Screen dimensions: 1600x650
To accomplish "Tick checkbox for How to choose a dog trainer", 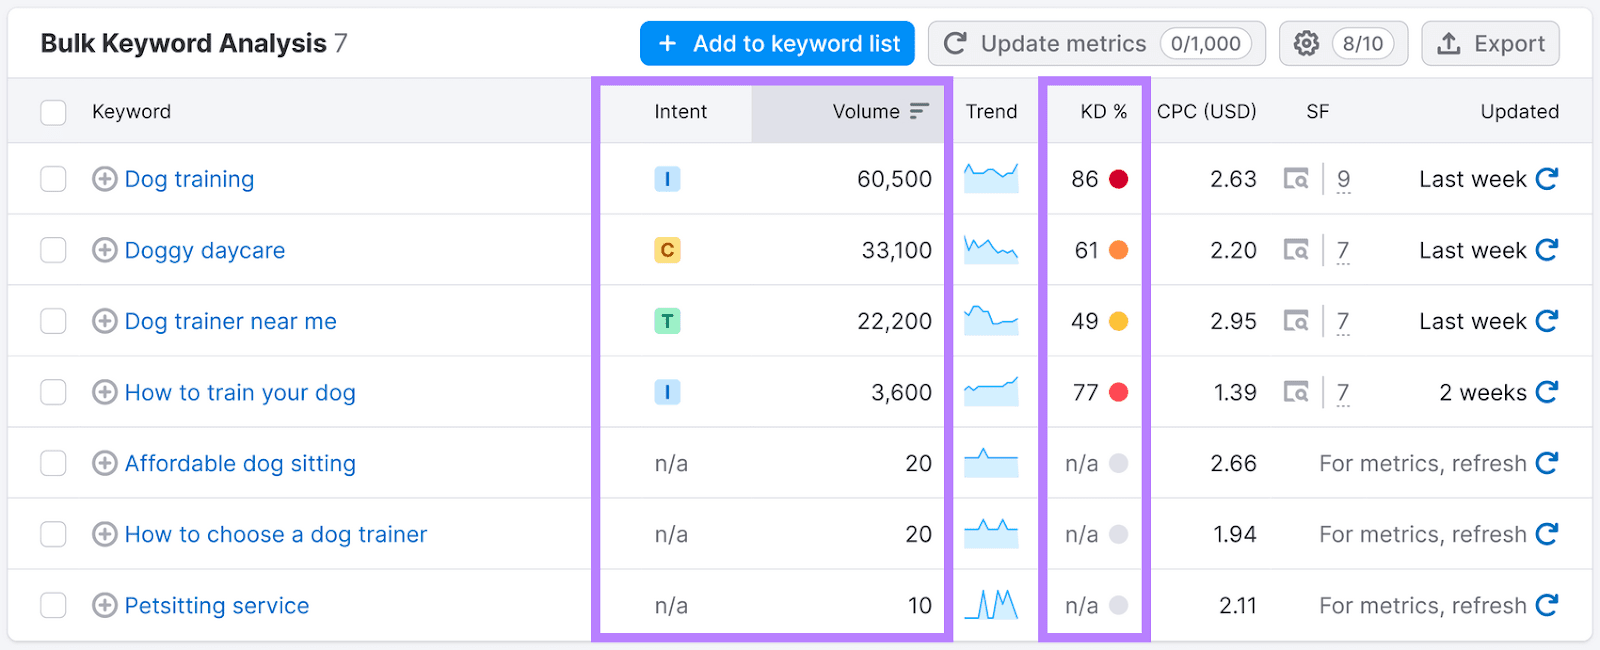I will click(53, 534).
